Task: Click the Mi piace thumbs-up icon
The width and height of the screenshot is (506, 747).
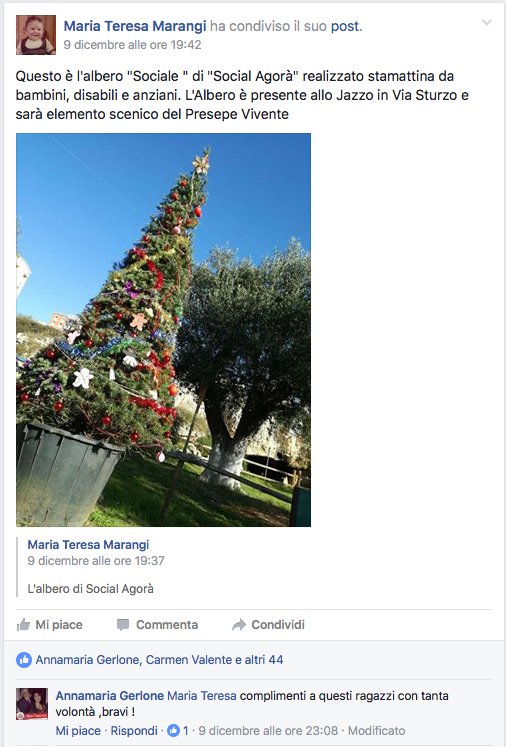Action: tap(23, 625)
